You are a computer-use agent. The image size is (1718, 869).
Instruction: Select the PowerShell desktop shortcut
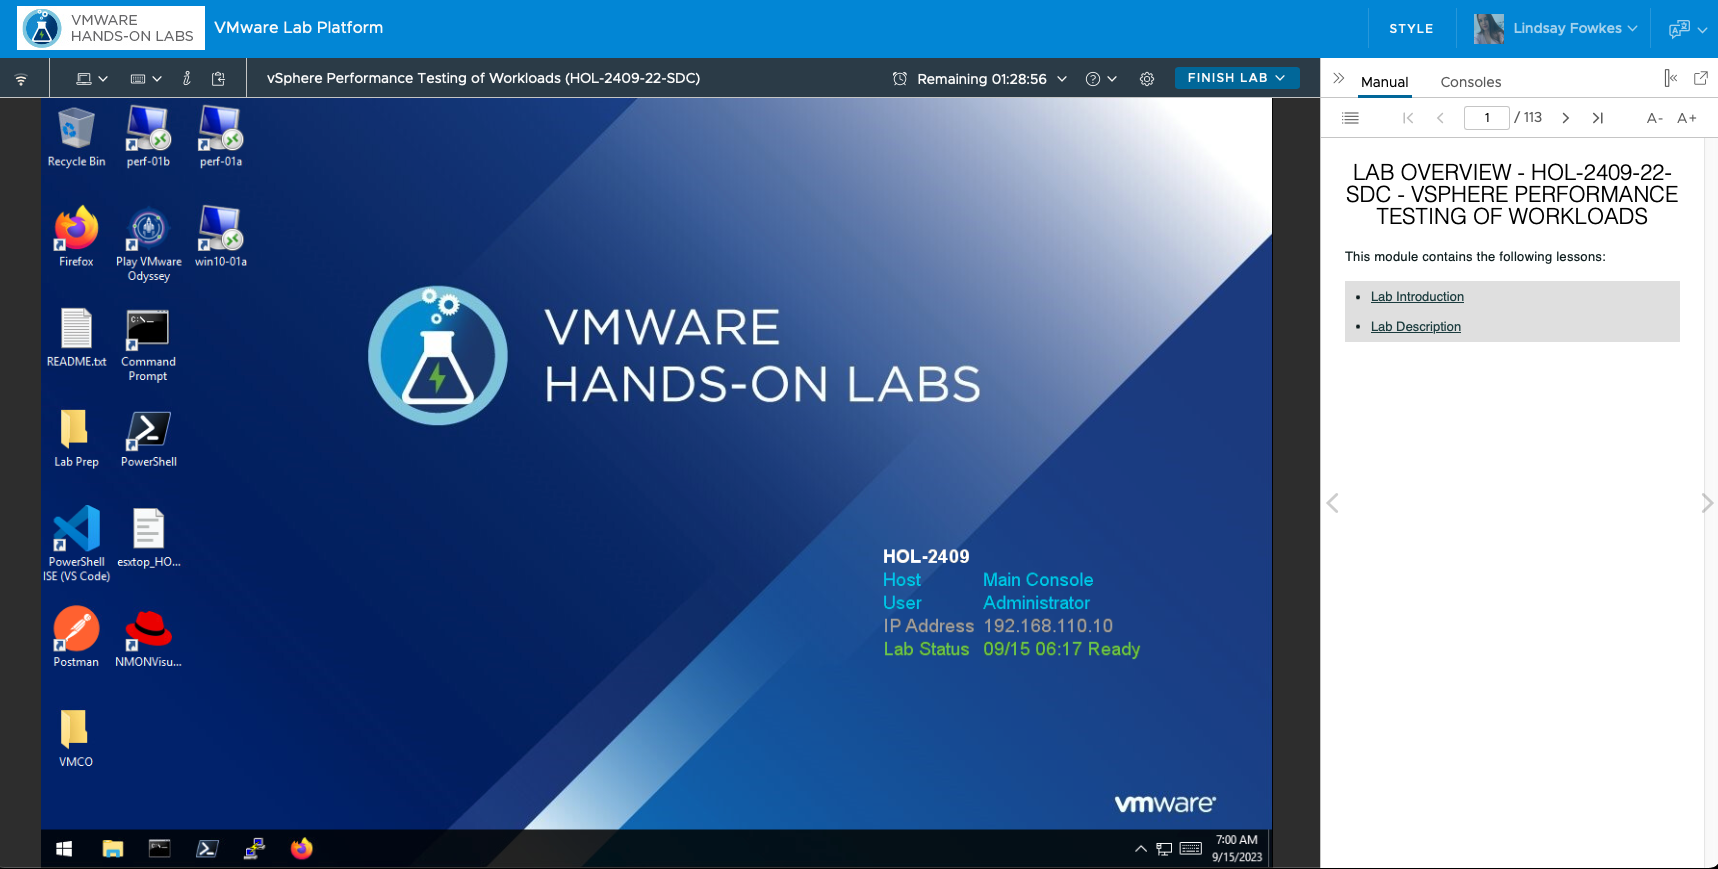tap(148, 437)
